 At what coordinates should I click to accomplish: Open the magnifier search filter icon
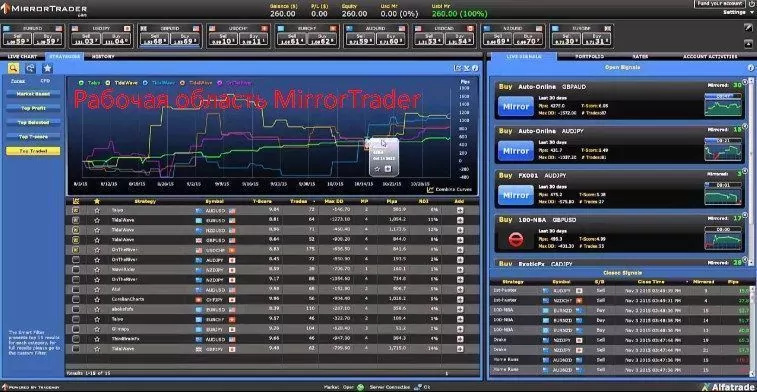13,68
